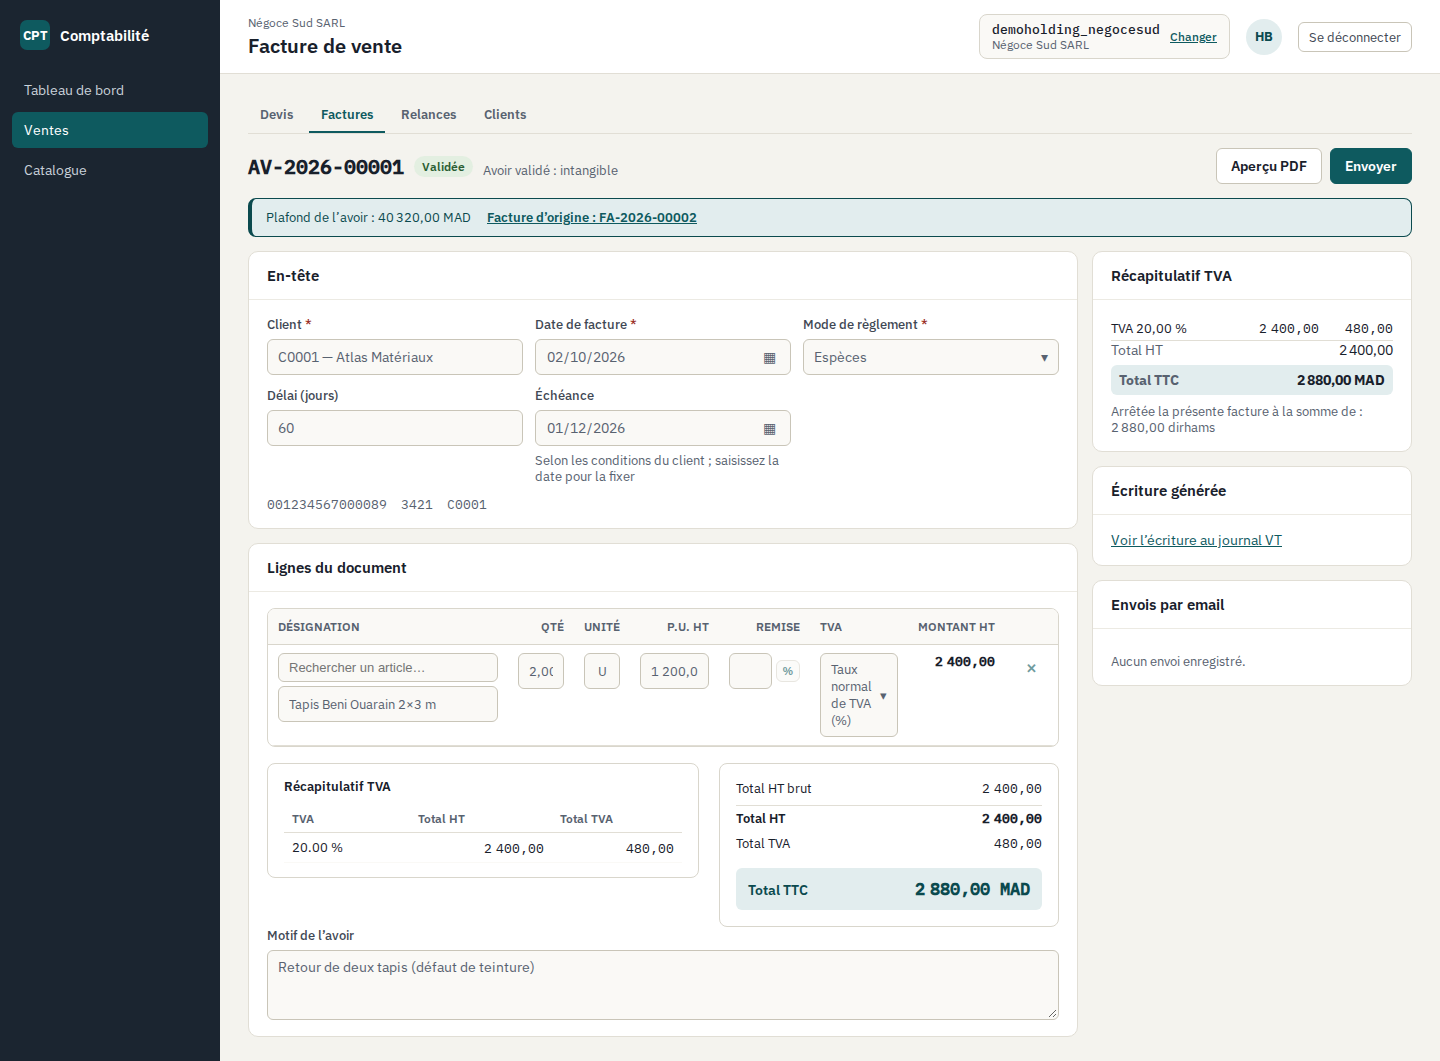Click the HB user avatar

(1264, 37)
